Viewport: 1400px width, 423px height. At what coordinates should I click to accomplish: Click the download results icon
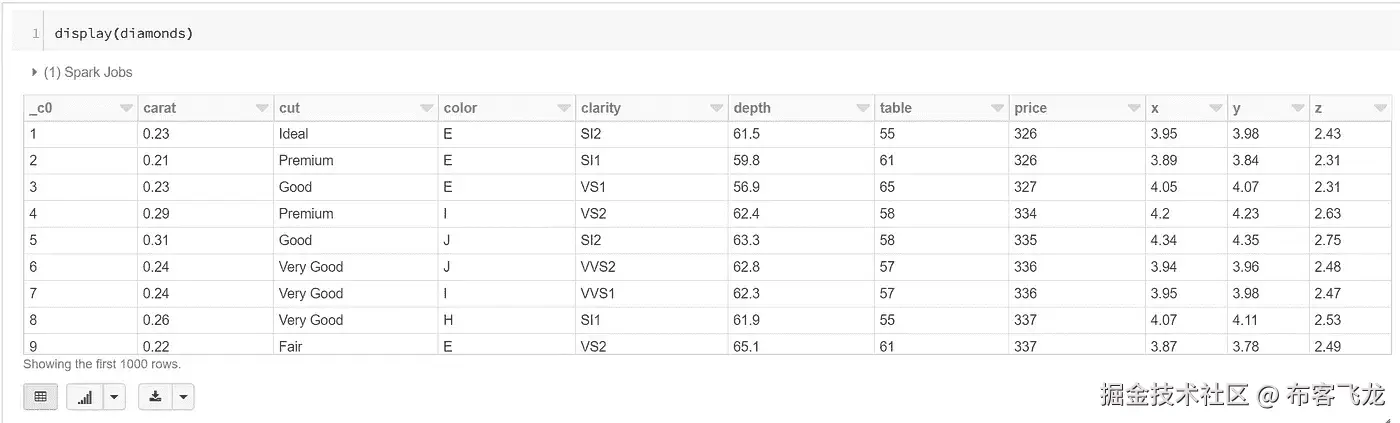(155, 397)
